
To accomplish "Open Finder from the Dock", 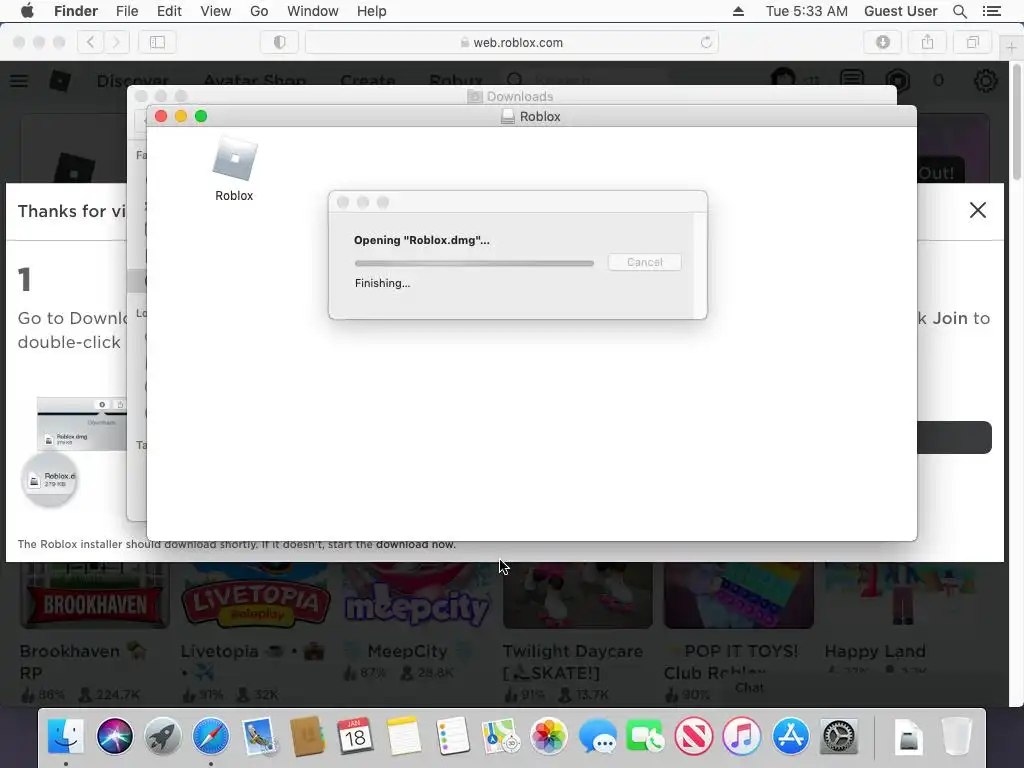I will click(x=66, y=736).
